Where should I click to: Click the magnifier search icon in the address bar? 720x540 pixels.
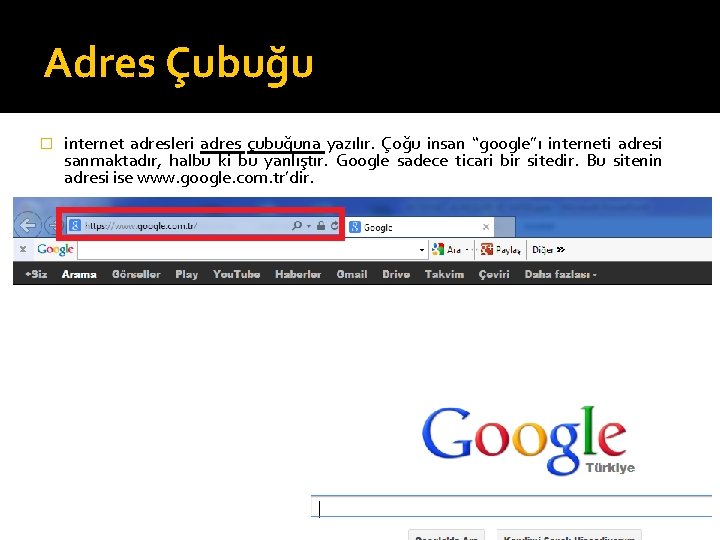(297, 225)
